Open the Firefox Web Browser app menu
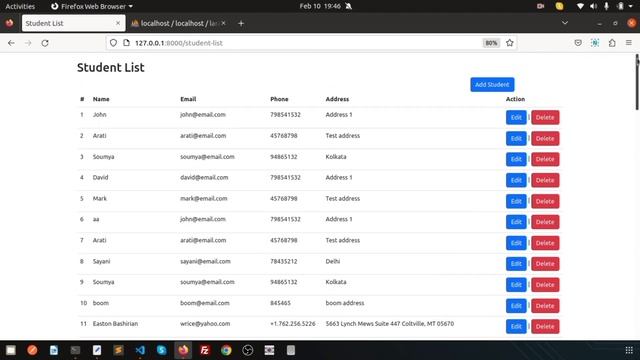 click(92, 6)
